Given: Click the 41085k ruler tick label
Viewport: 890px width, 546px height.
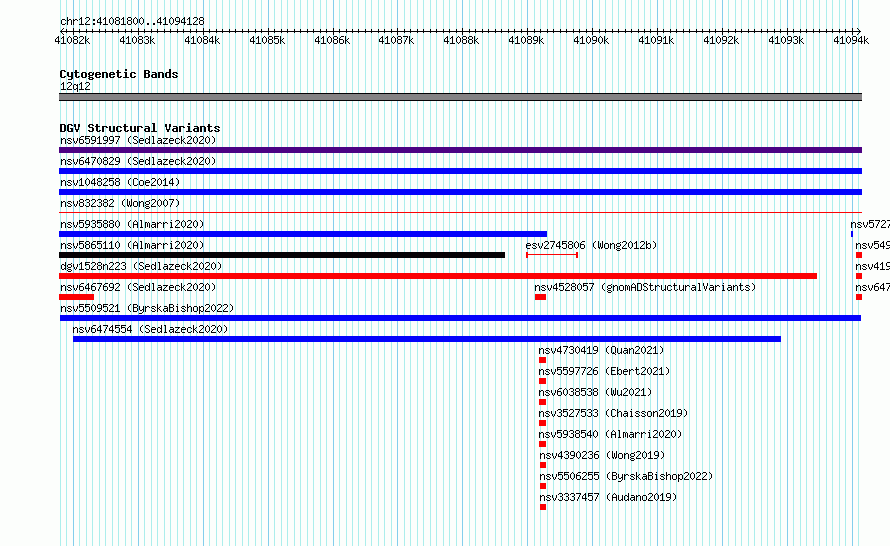Looking at the screenshot, I should (267, 40).
